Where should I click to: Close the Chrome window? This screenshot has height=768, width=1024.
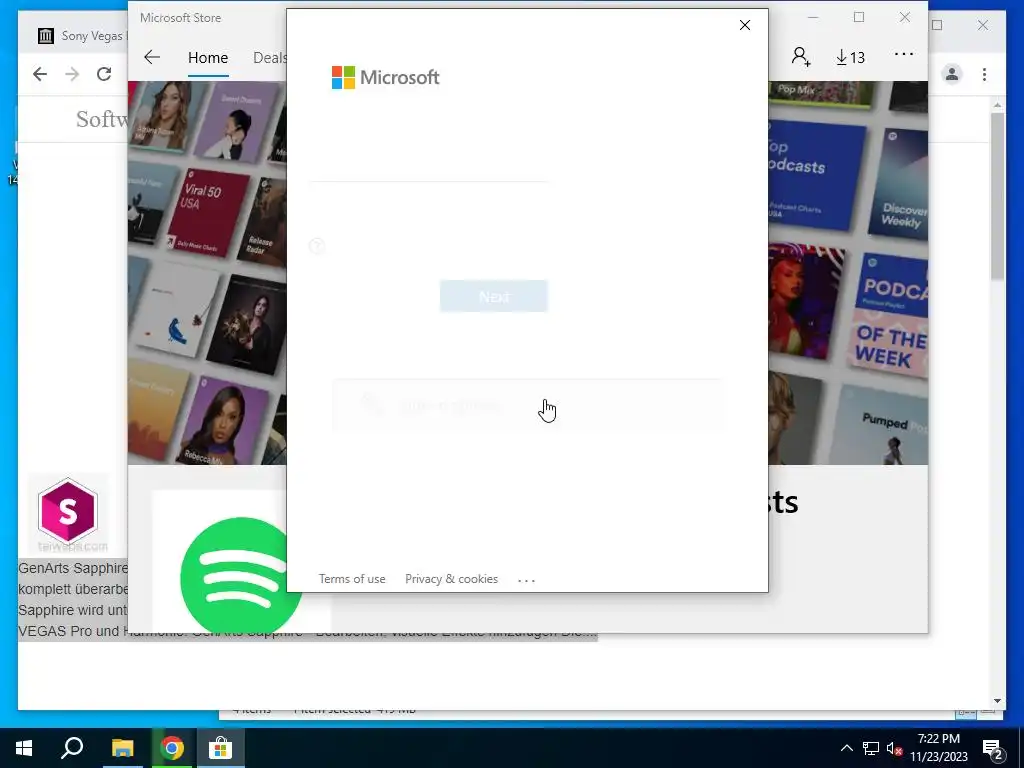coord(983,25)
